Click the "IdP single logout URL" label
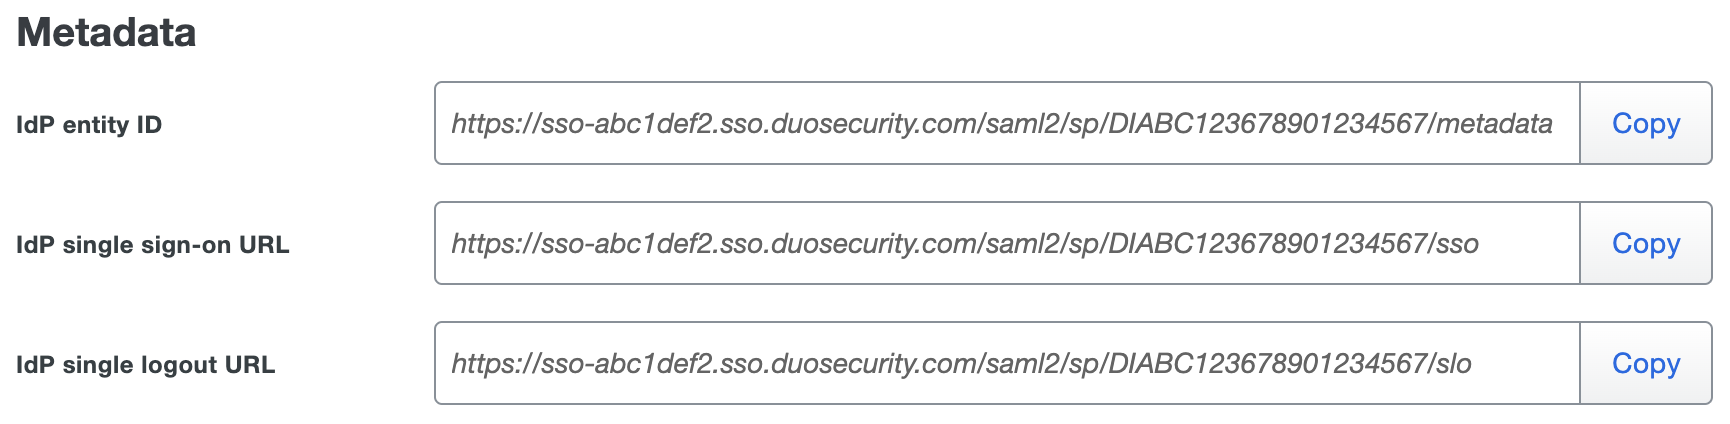This screenshot has height=424, width=1730. [x=146, y=365]
